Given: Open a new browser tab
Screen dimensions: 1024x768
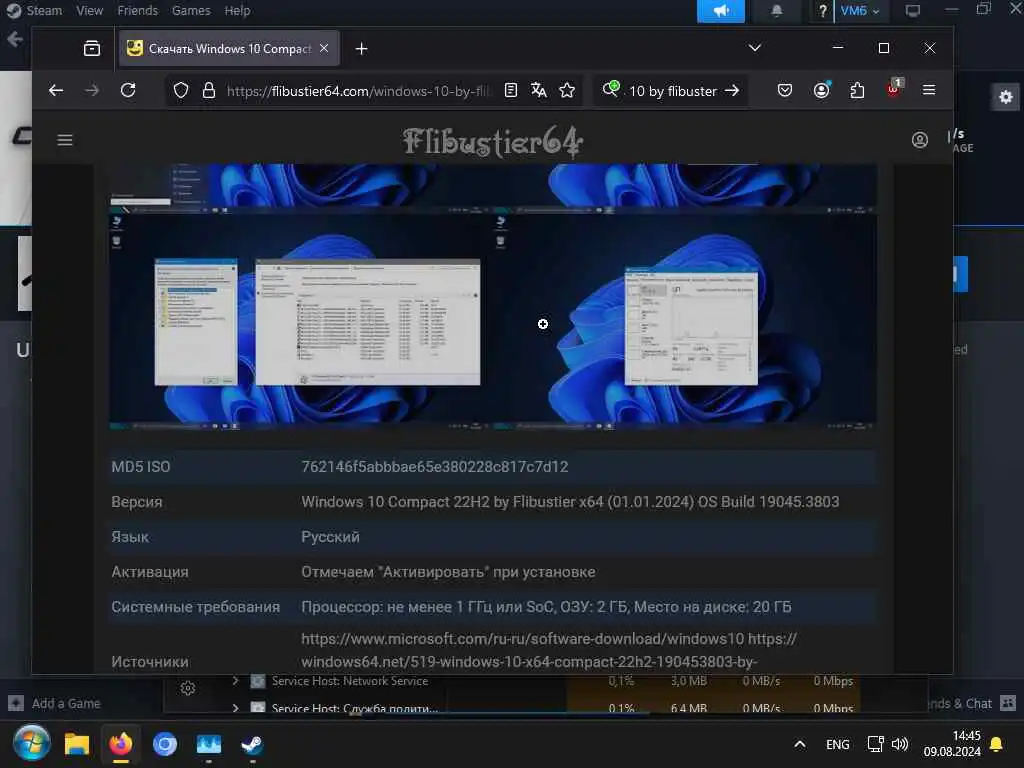Looking at the screenshot, I should (361, 48).
